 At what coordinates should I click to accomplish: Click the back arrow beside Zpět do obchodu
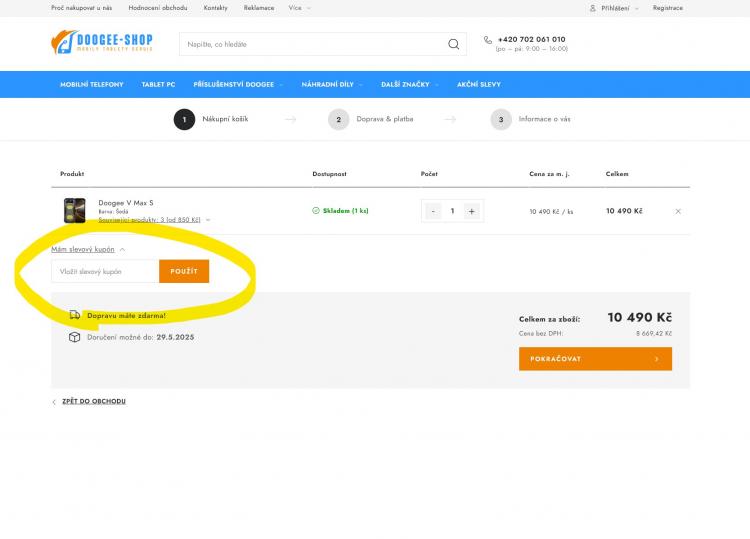point(54,402)
